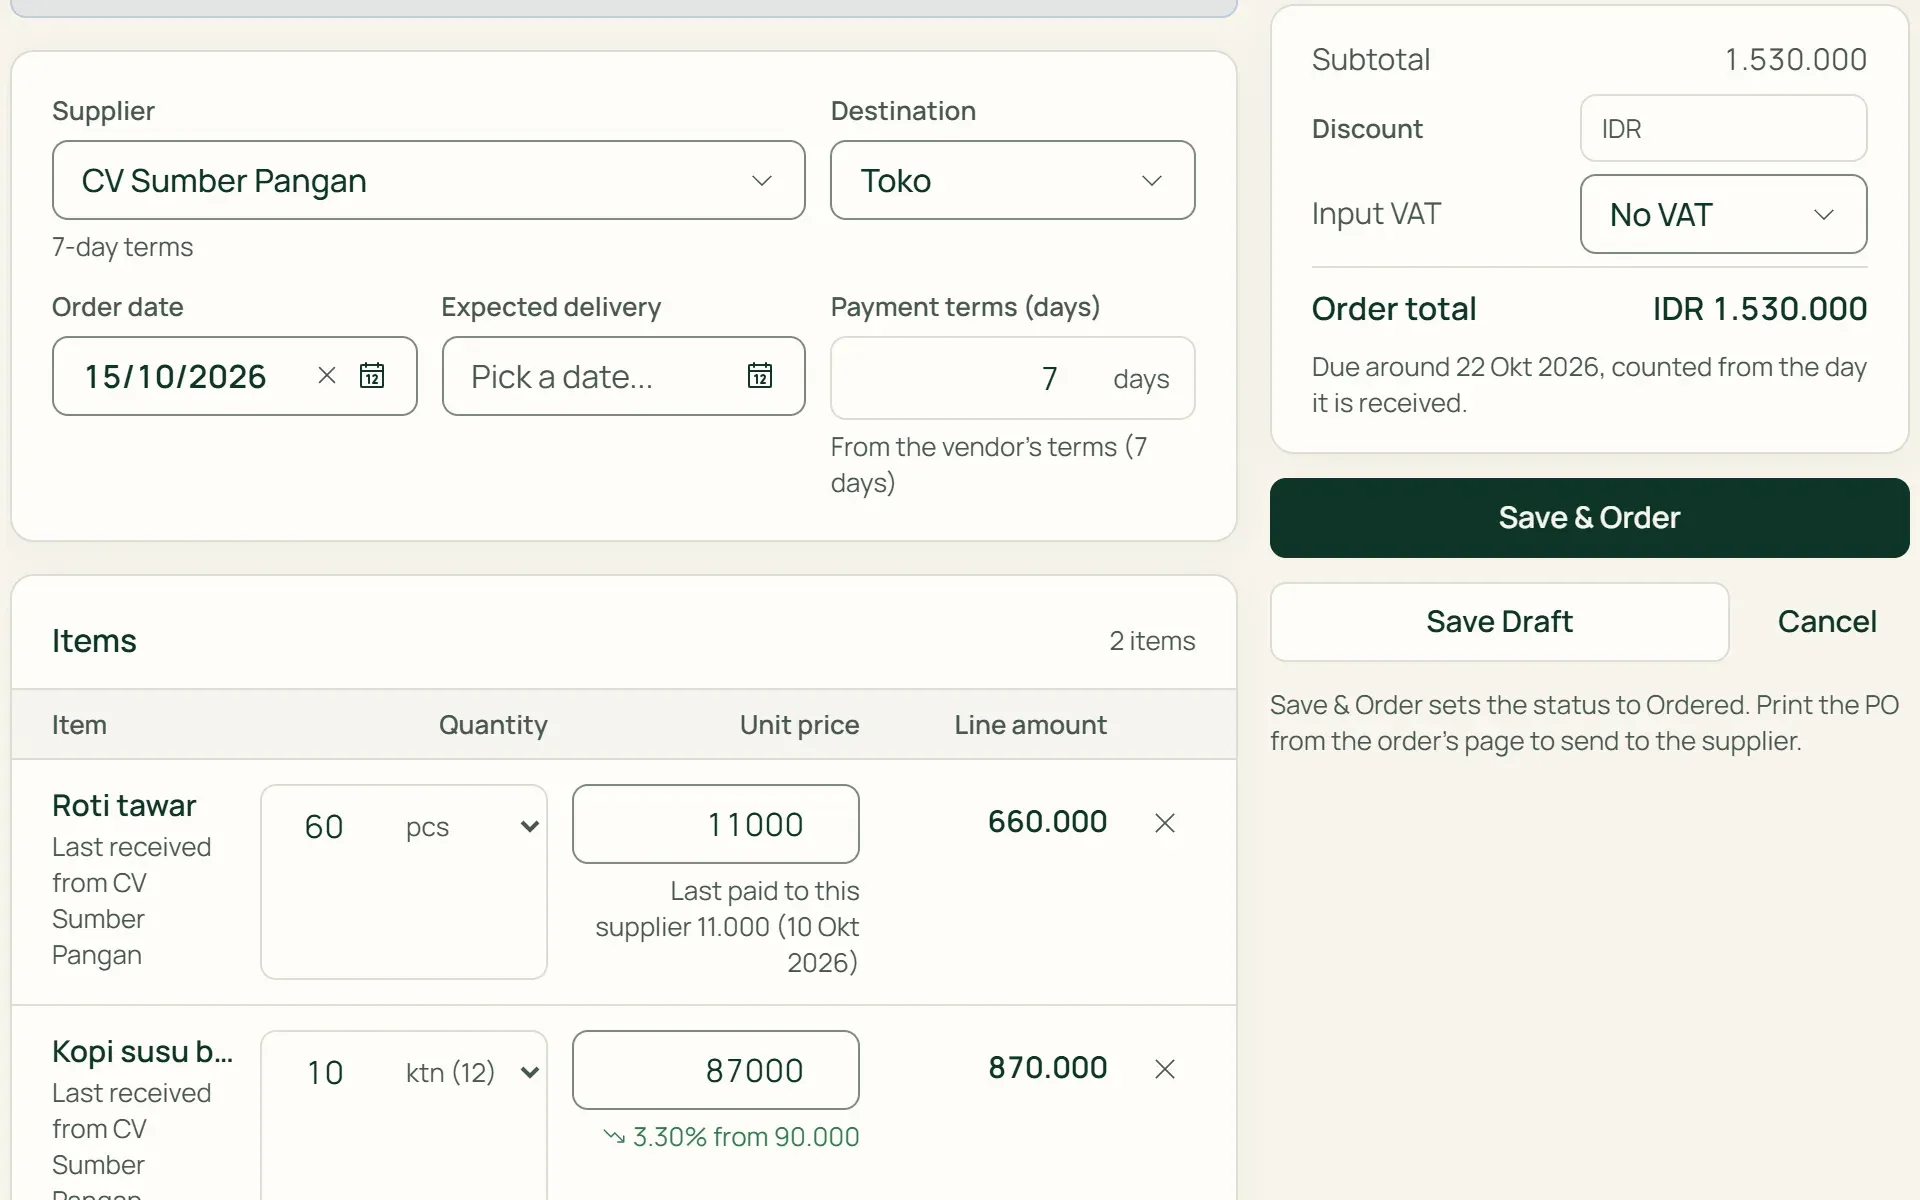Click the IDR 1.530.000 order total

click(1759, 309)
